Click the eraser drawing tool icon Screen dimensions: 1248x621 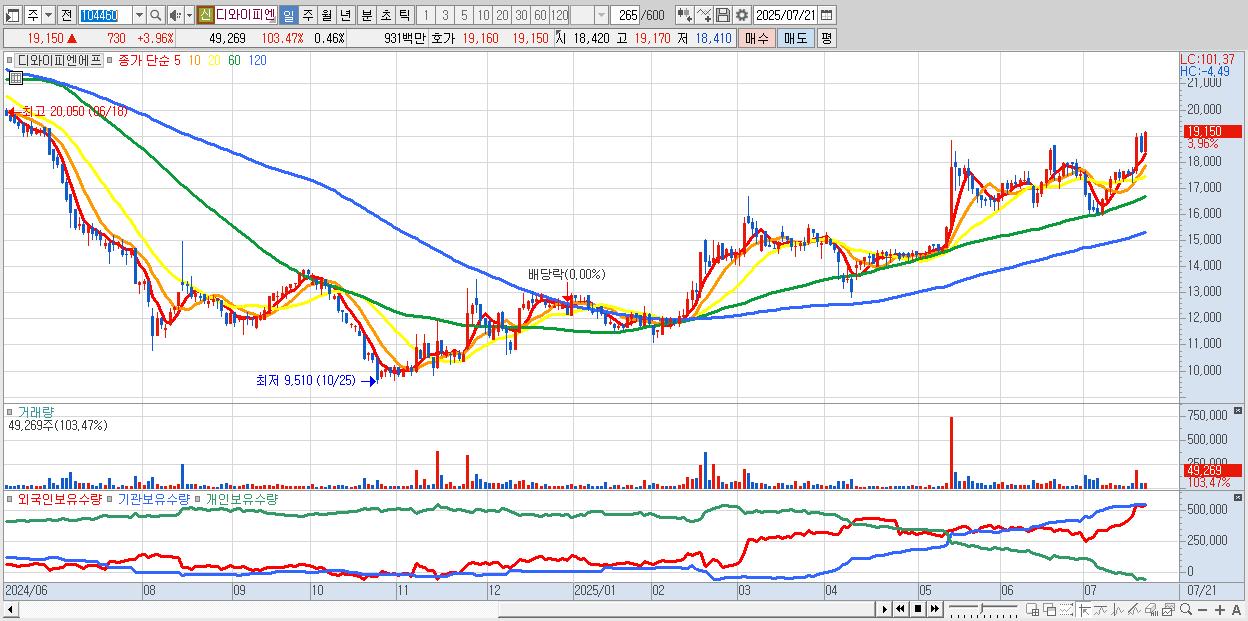(1151, 609)
